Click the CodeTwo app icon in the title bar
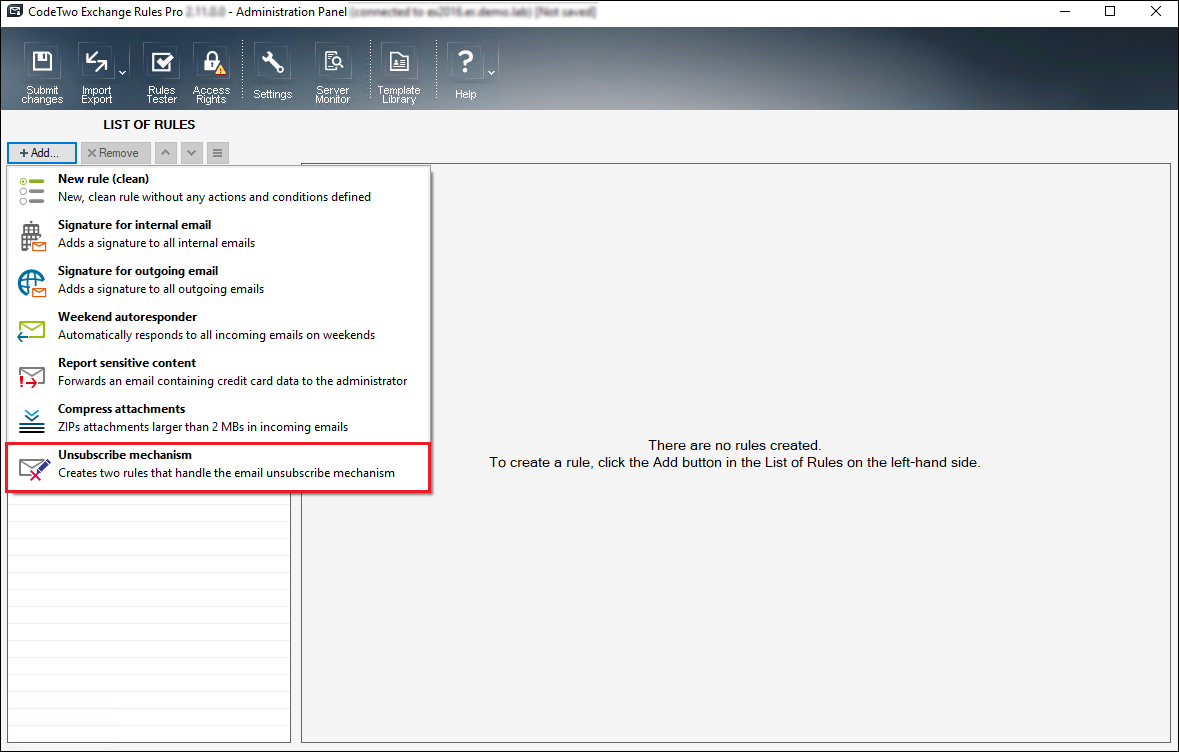The width and height of the screenshot is (1179, 752). pos(14,11)
